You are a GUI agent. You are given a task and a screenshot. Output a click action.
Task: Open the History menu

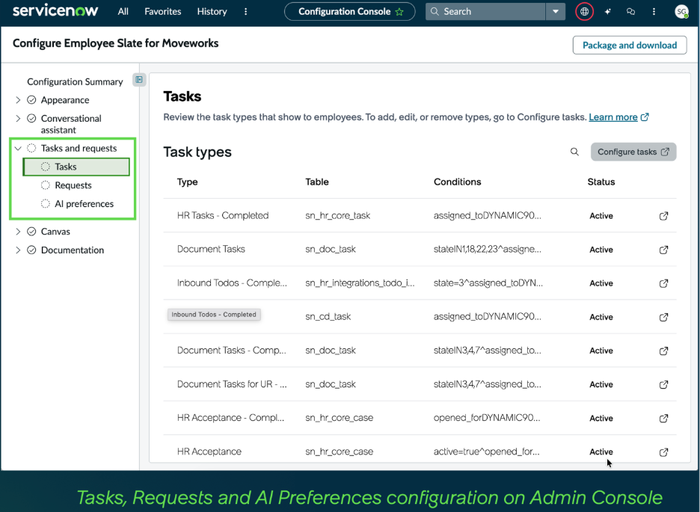point(212,12)
